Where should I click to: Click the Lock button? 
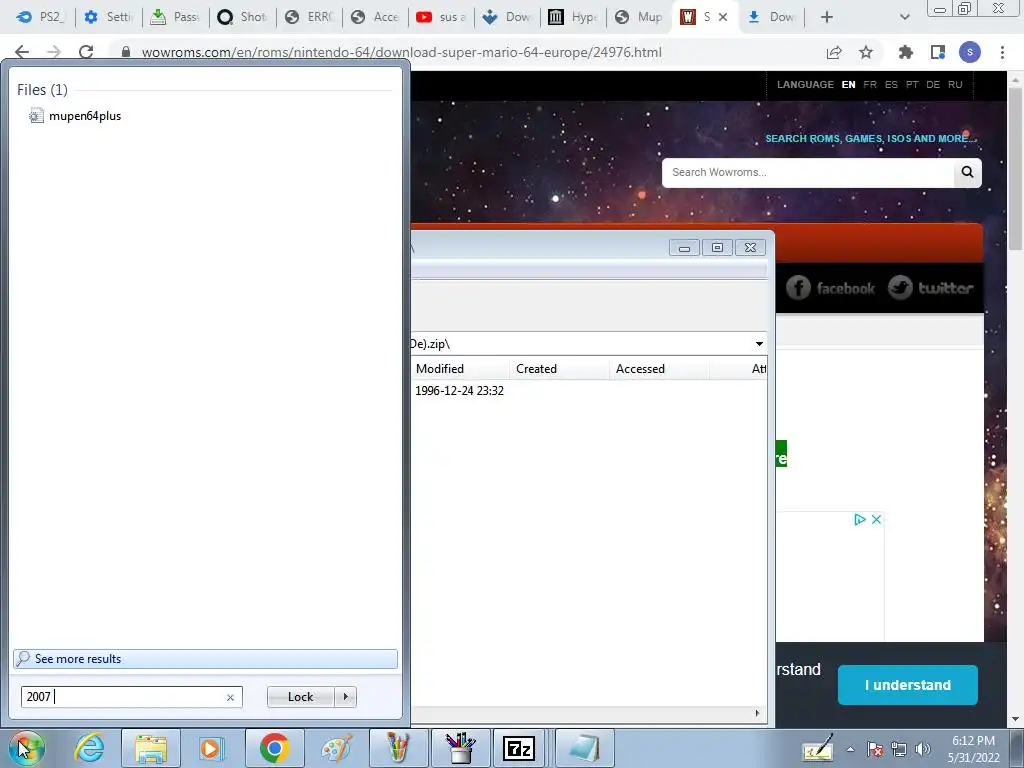(x=300, y=697)
